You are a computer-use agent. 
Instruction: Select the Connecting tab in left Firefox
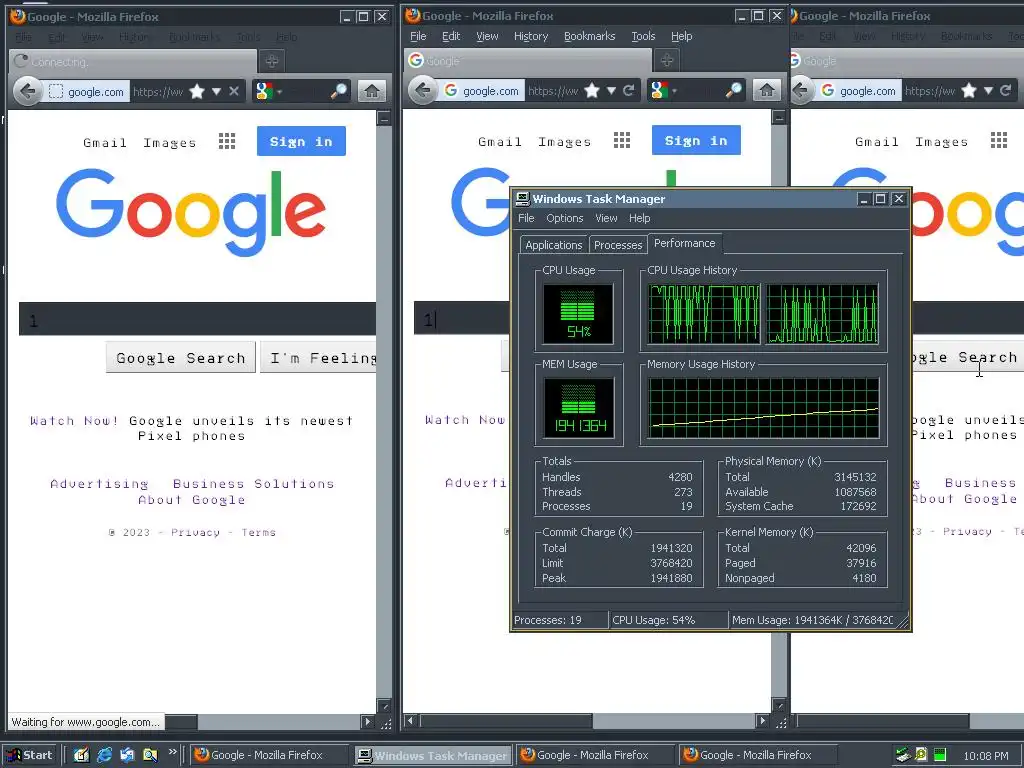133,61
